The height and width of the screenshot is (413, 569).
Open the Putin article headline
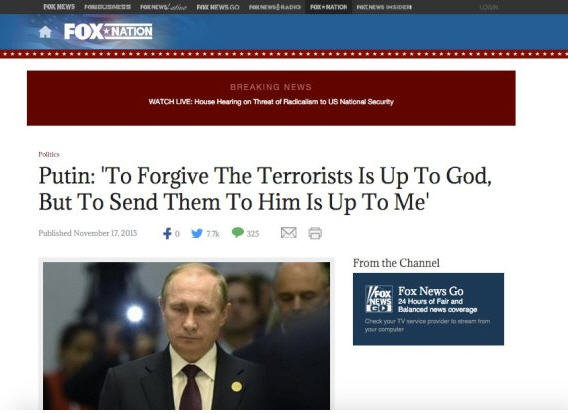coord(265,188)
